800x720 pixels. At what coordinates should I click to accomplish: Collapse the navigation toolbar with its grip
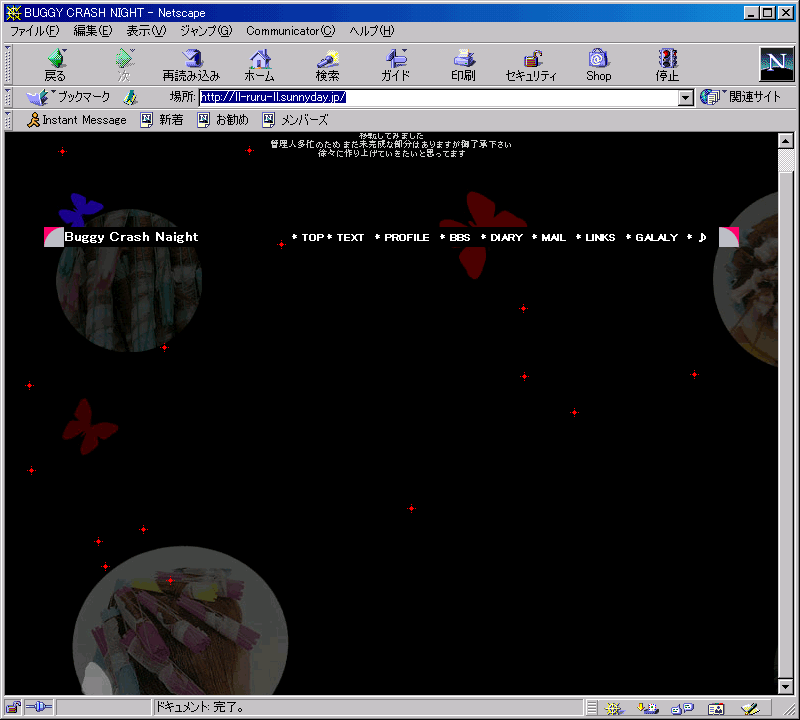(x=8, y=64)
